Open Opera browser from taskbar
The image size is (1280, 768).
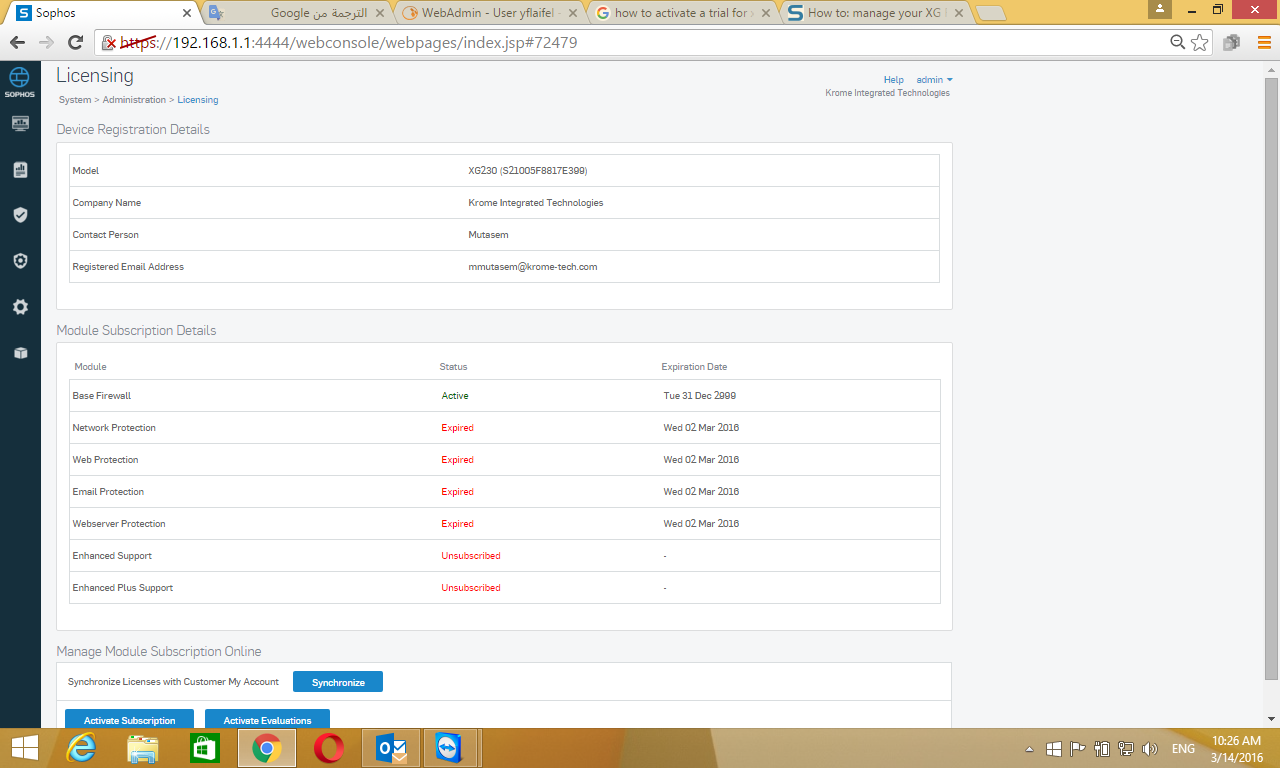pos(329,748)
